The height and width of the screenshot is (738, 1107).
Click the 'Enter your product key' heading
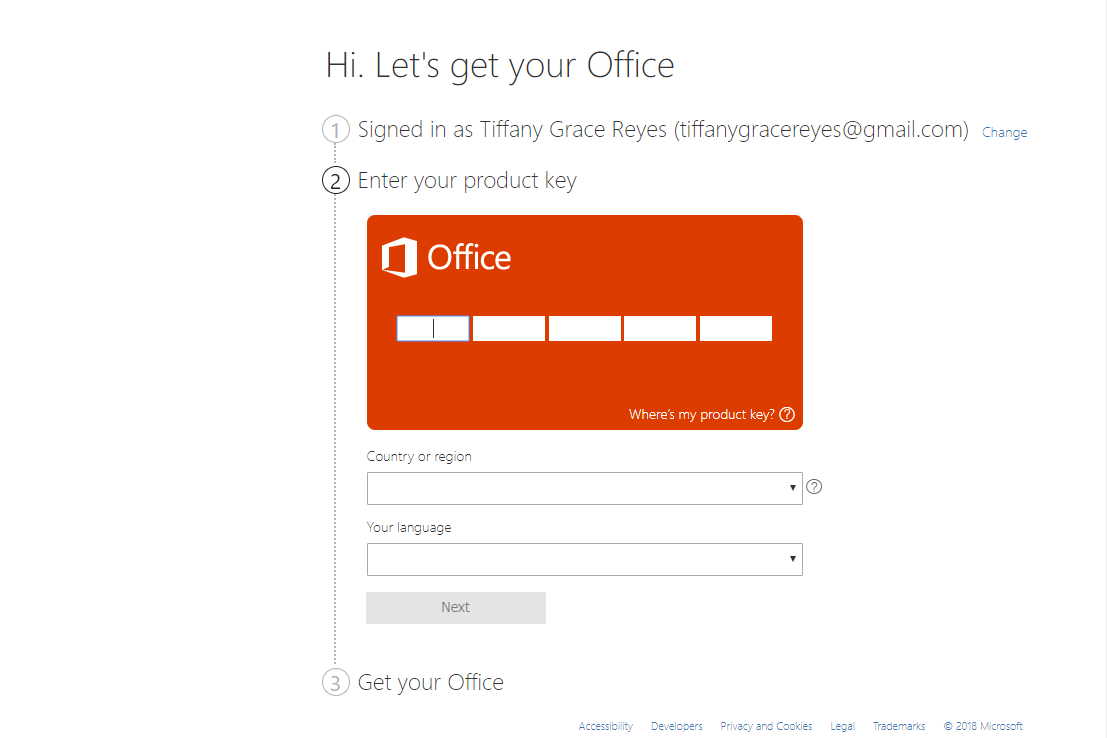point(467,181)
